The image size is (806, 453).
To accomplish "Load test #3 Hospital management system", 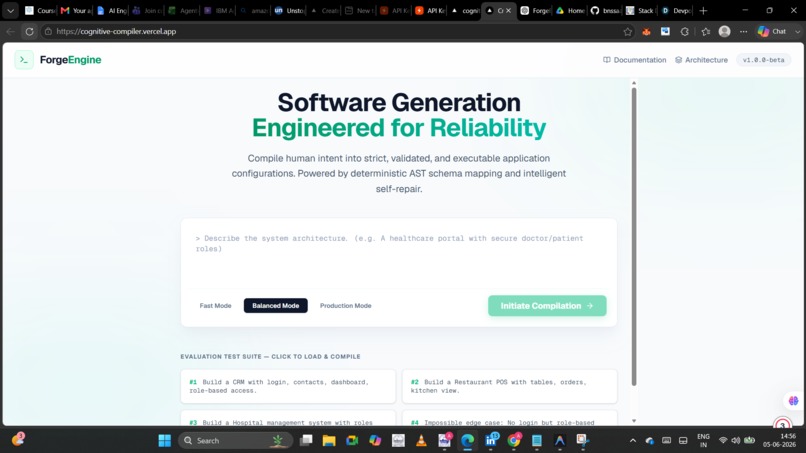I will (x=288, y=419).
